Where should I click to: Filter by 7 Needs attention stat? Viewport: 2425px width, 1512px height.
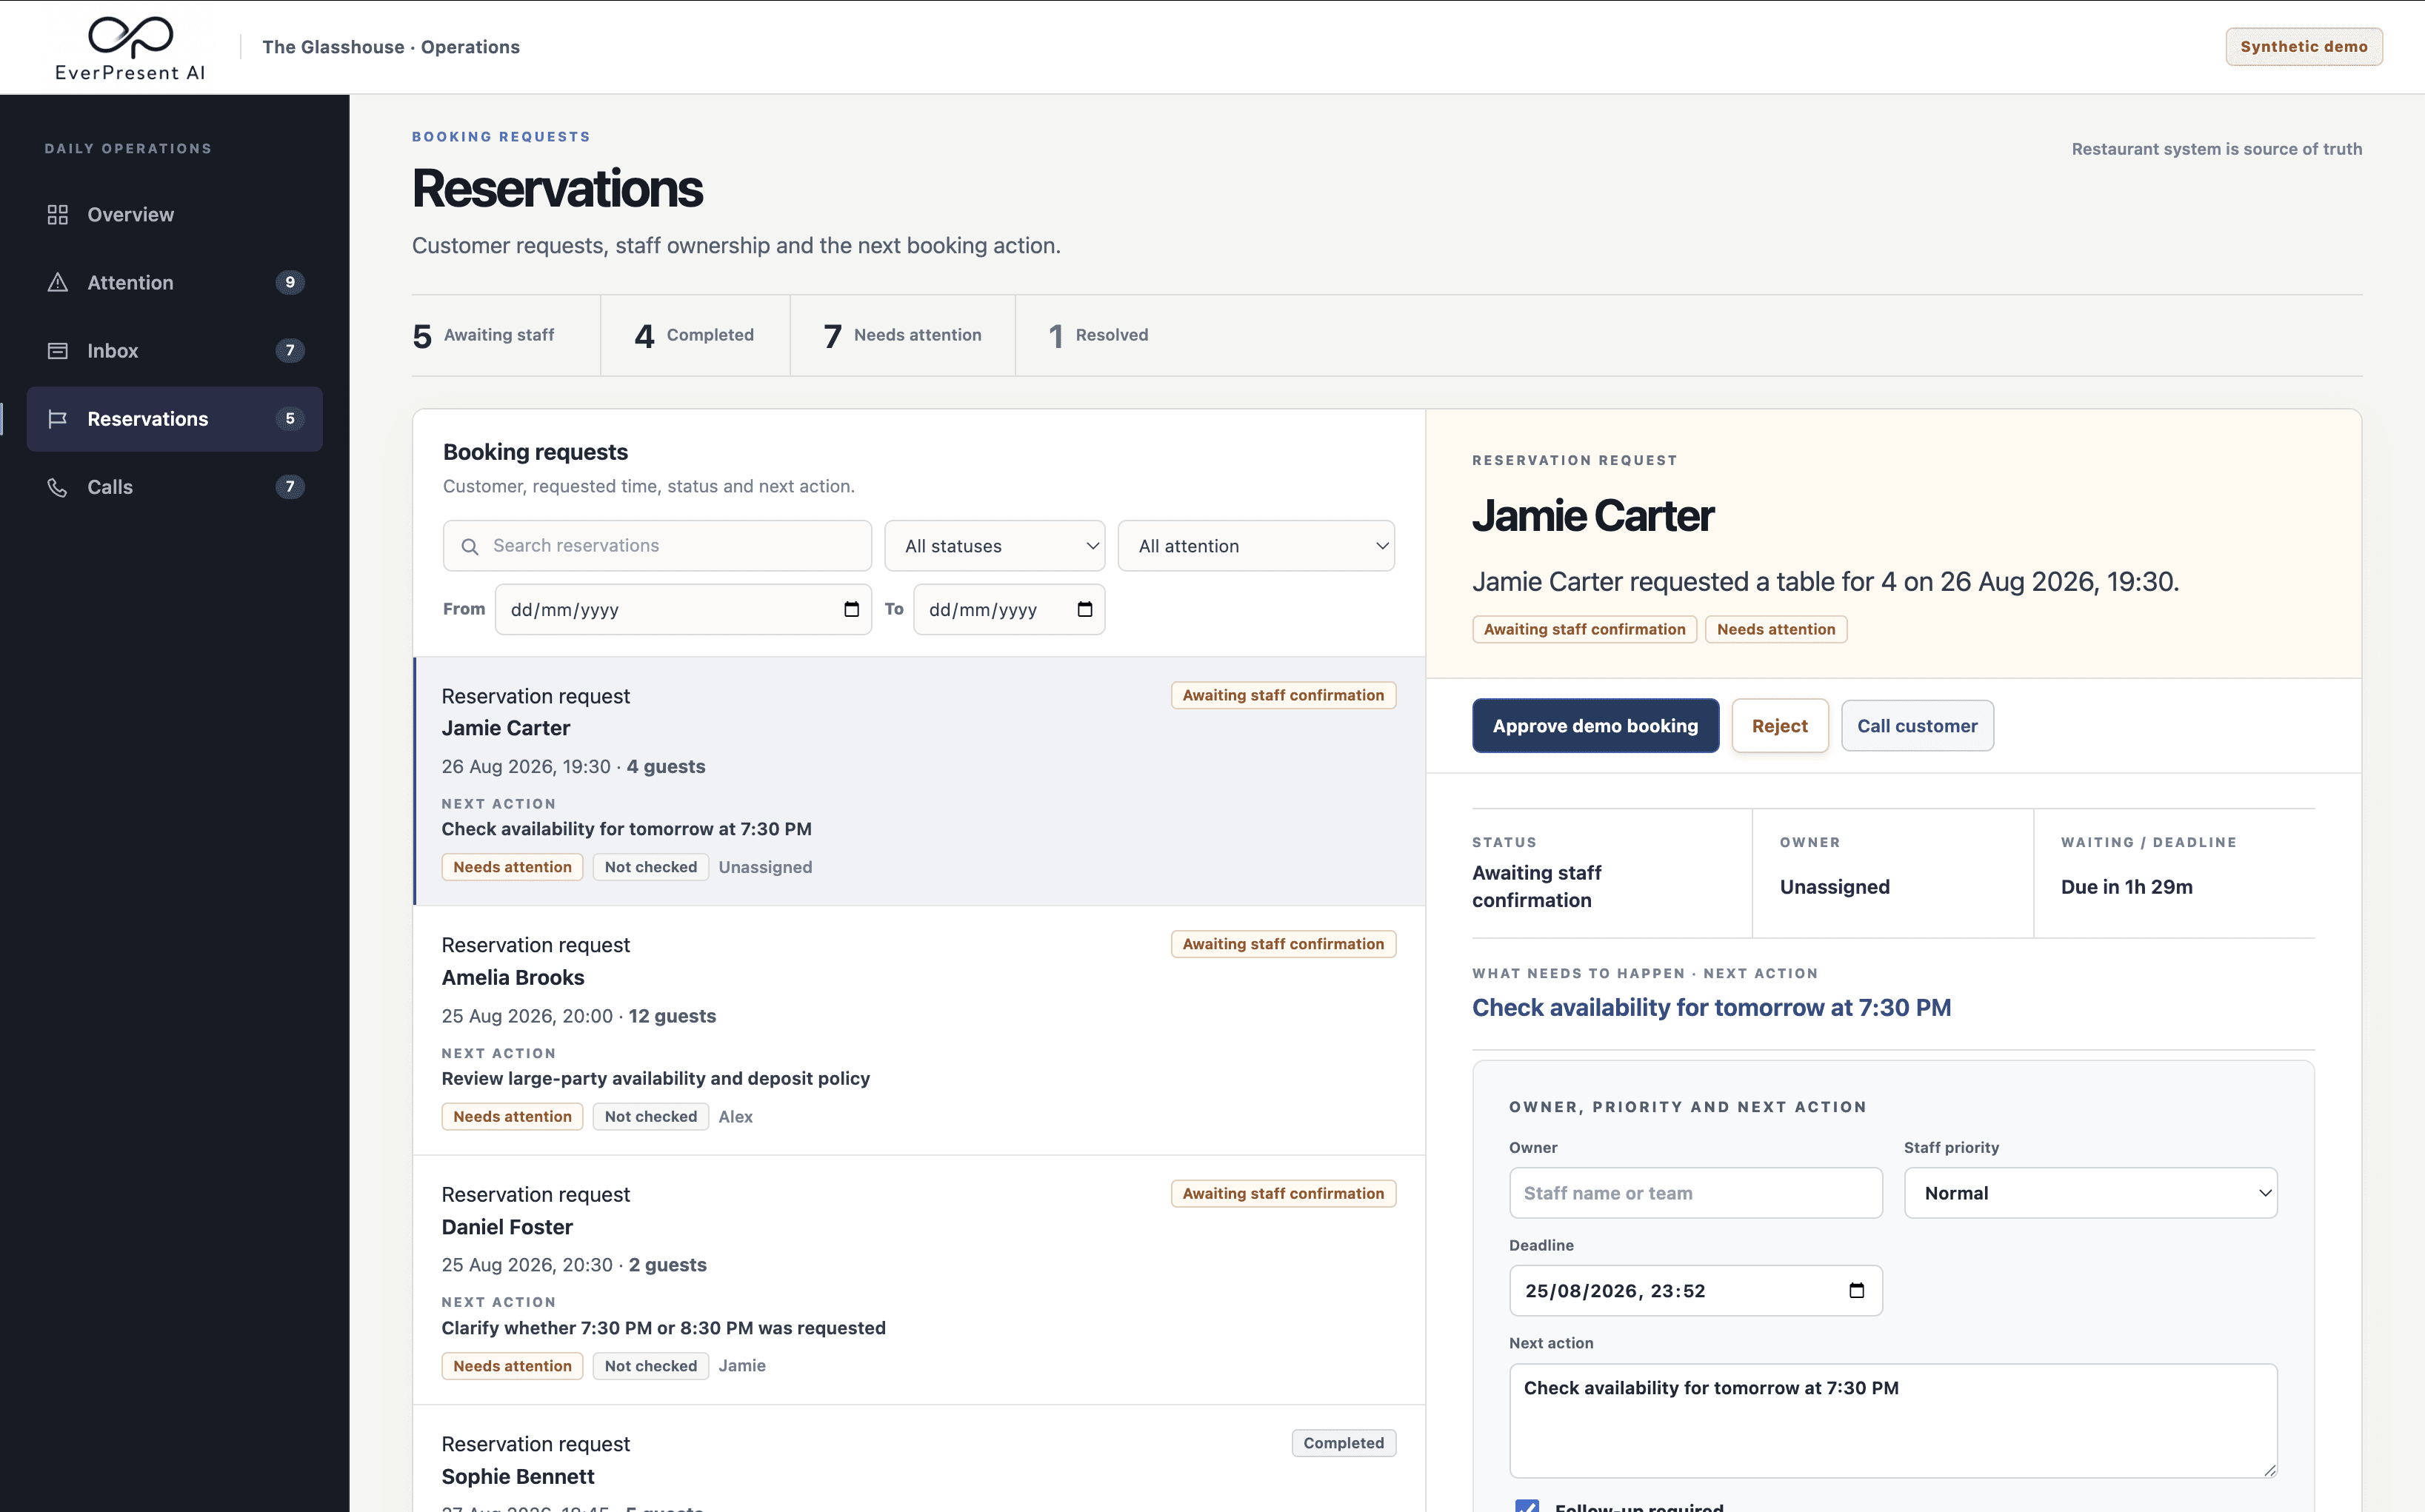902,335
